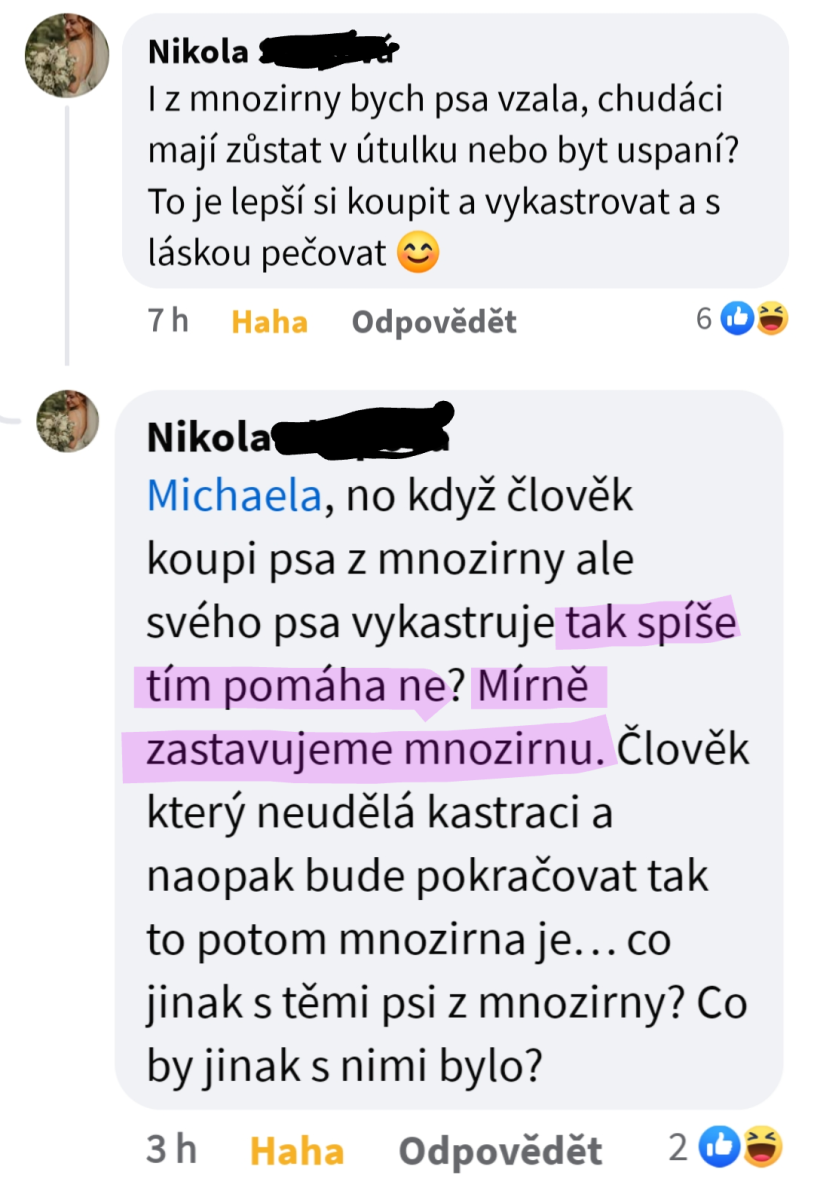Open Nikola's profile picture on the reply comment
Image resolution: width=814 pixels, height=1200 pixels.
coord(68,420)
